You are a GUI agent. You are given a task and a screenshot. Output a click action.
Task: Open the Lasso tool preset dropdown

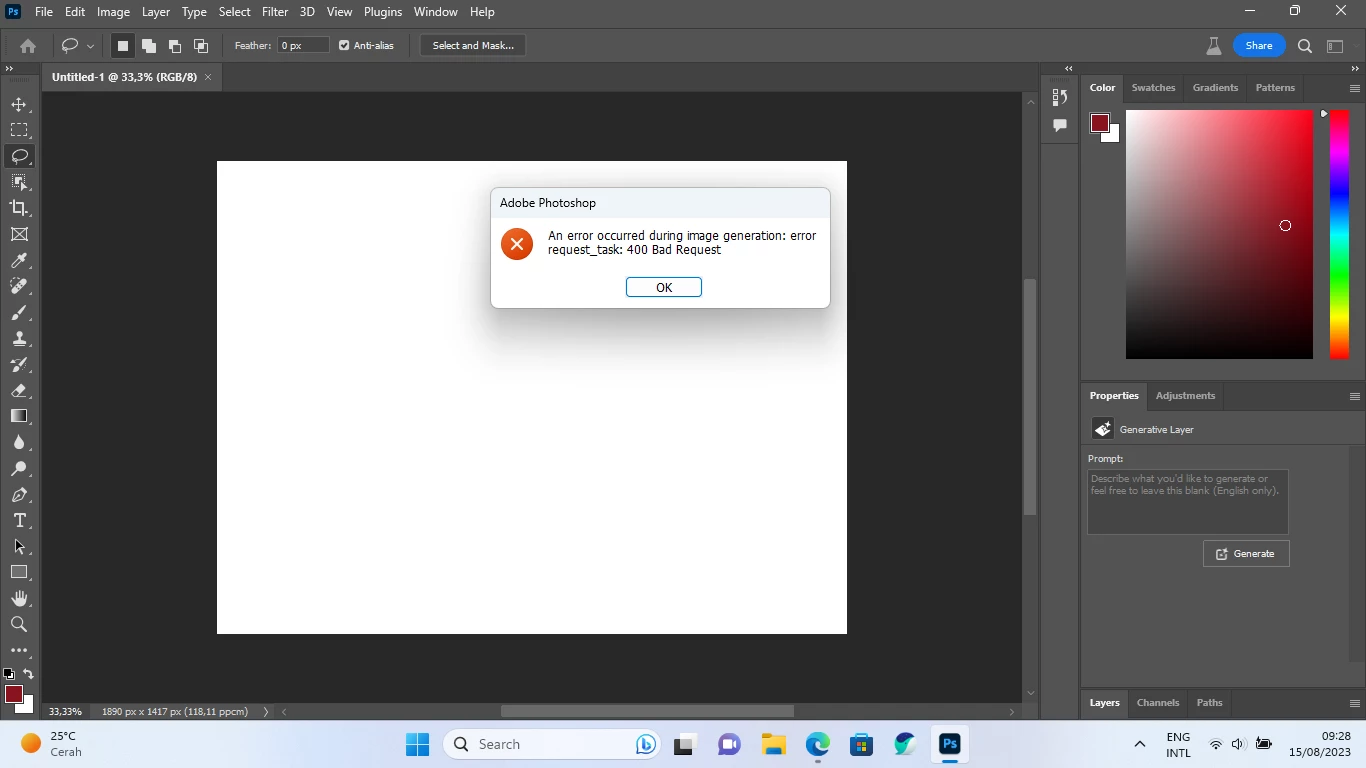90,45
